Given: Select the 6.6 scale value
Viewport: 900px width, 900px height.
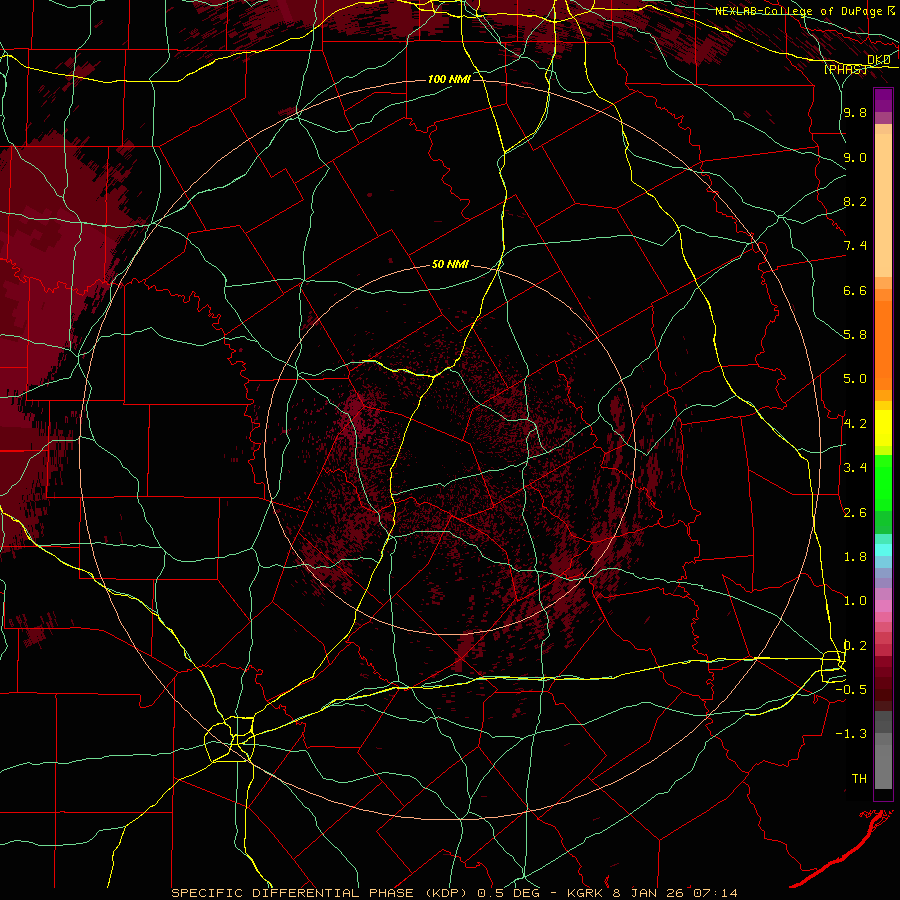Looking at the screenshot, I should click(855, 290).
